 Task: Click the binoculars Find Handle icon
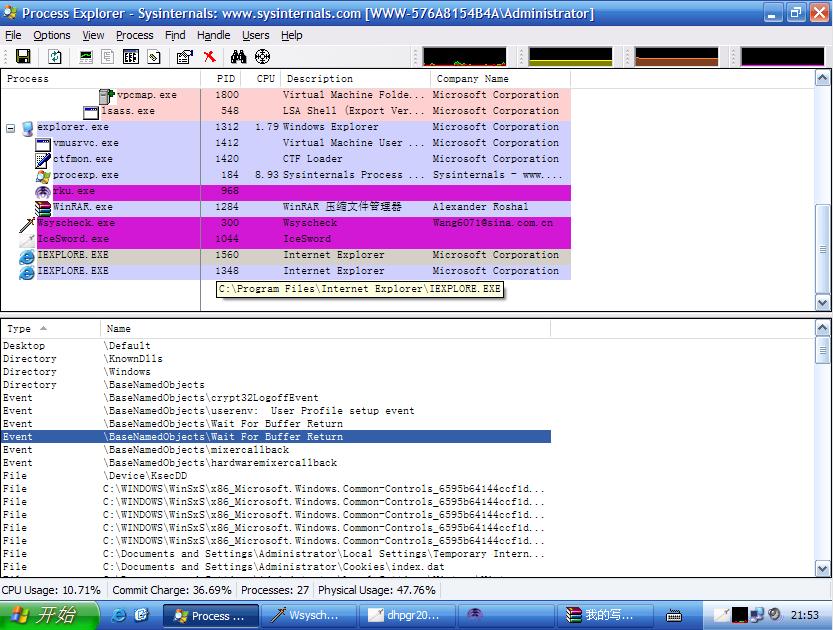click(x=239, y=56)
